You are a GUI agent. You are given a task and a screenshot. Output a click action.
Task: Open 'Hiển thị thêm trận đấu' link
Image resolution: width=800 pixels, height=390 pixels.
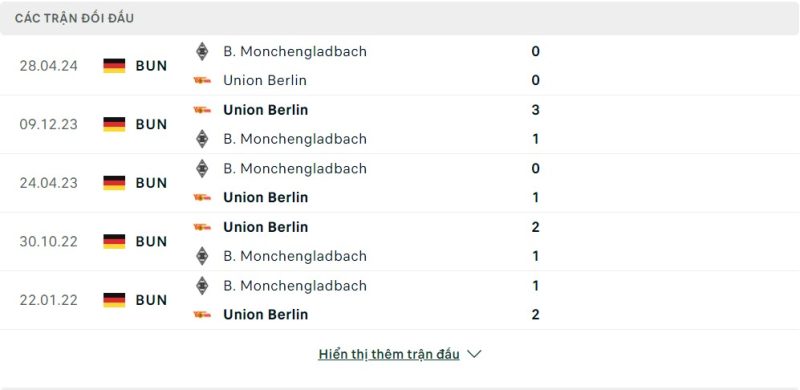[x=389, y=354]
